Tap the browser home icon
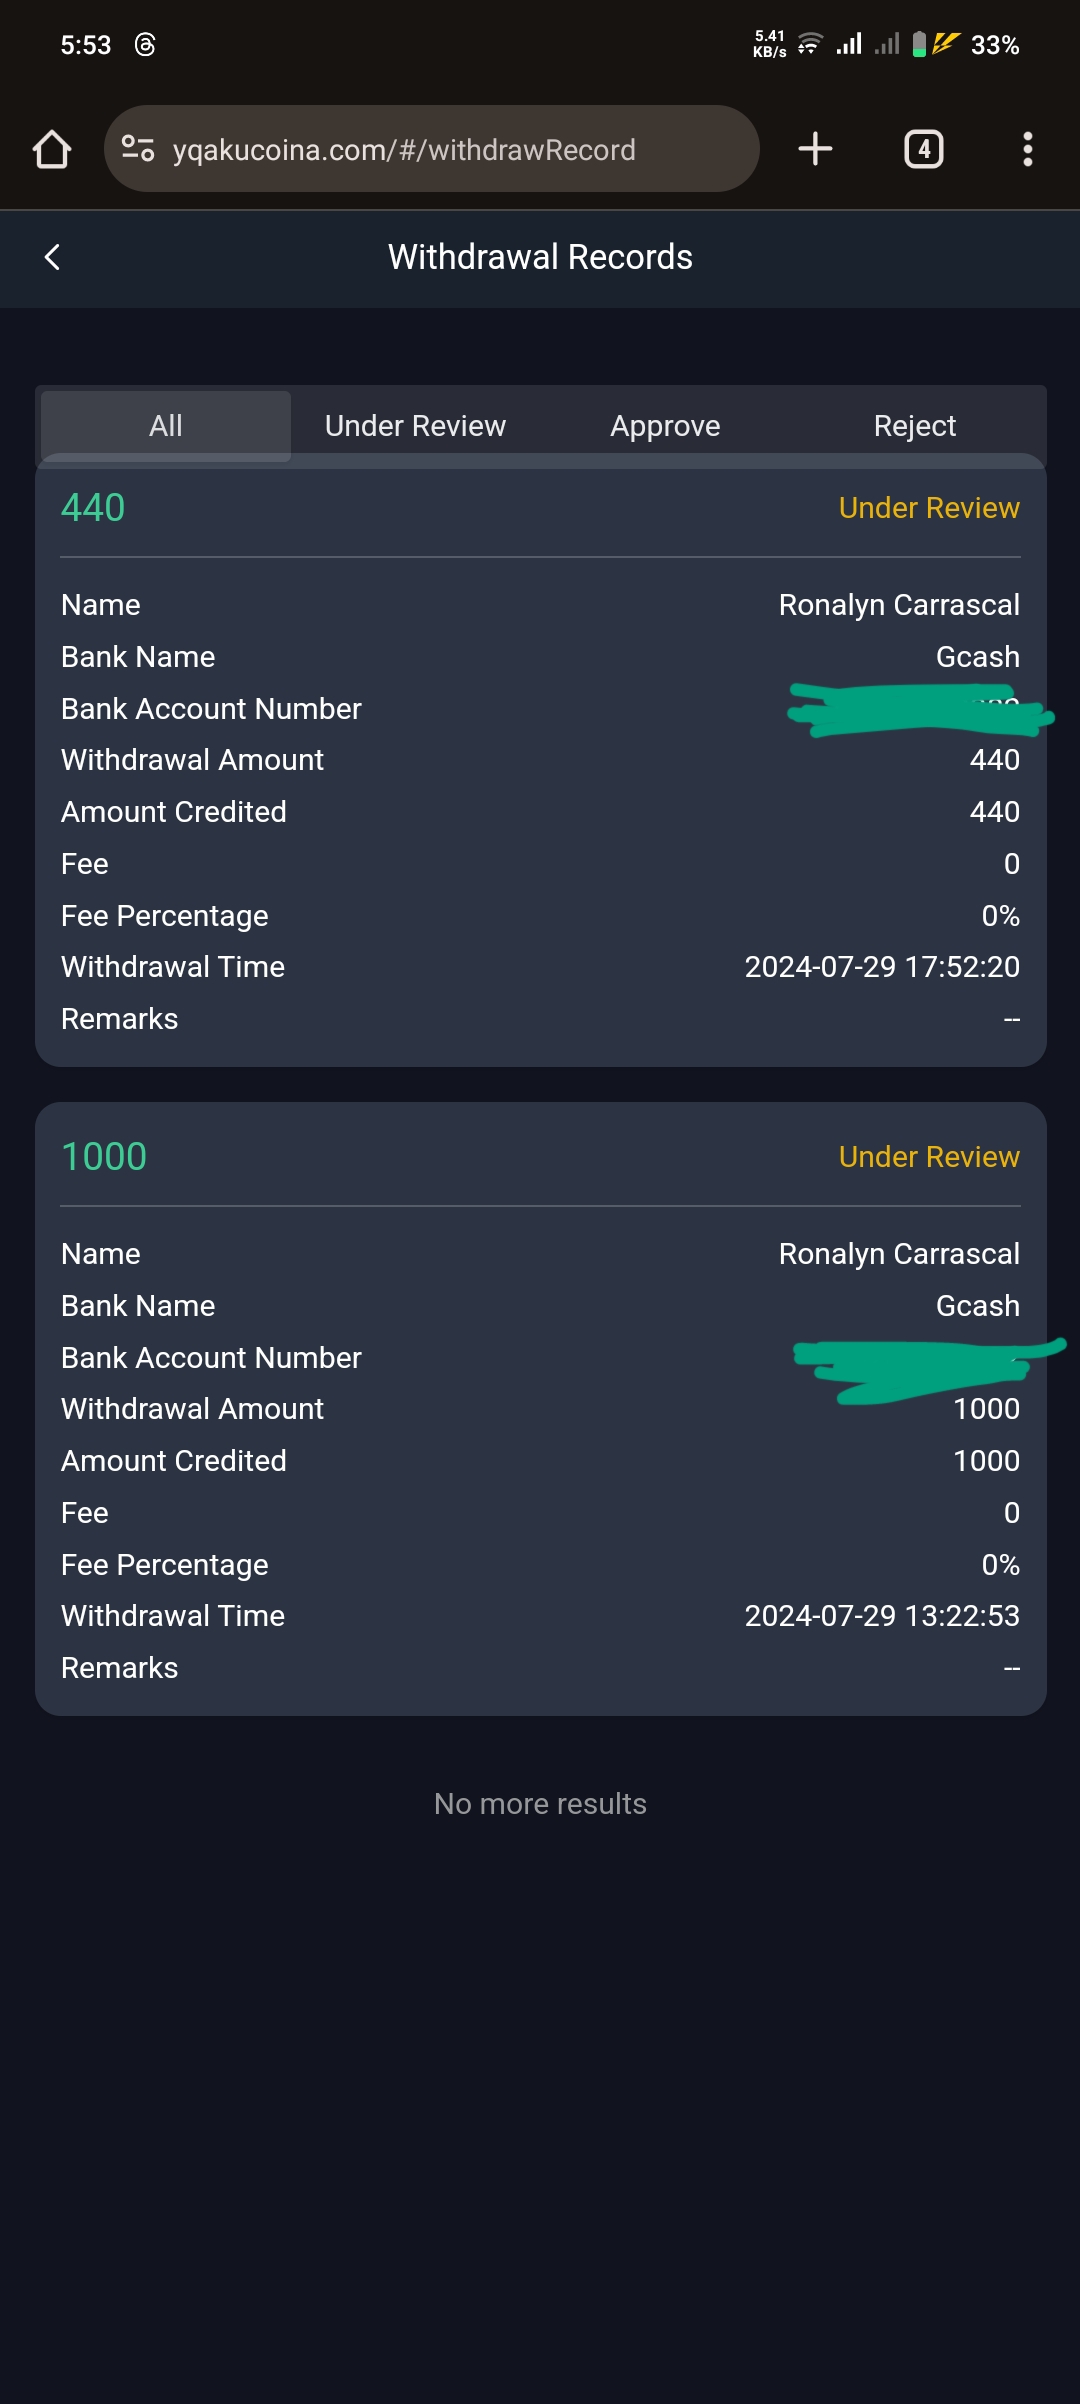Viewport: 1080px width, 2404px height. tap(52, 150)
